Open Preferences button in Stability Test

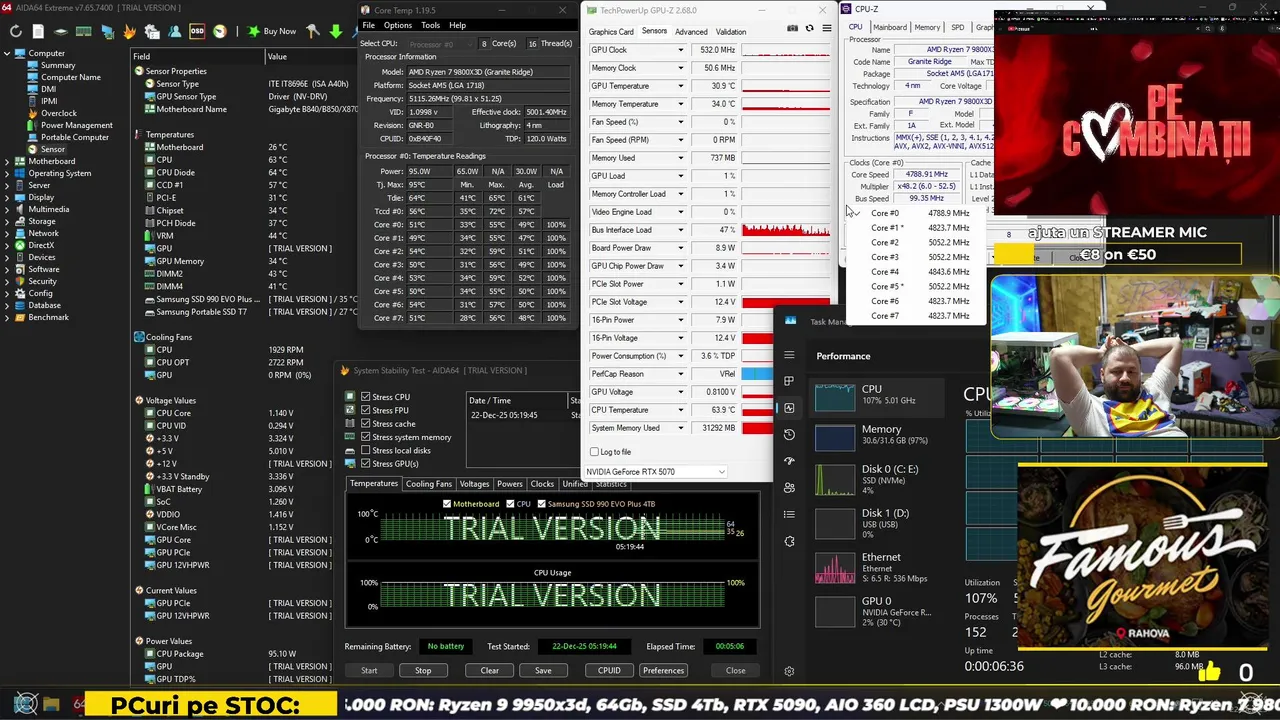(x=663, y=671)
